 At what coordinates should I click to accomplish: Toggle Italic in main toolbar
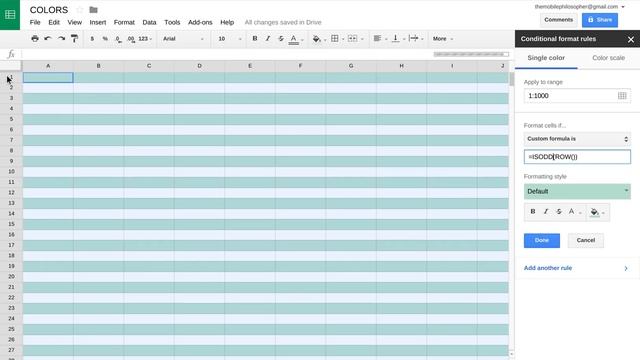point(268,38)
